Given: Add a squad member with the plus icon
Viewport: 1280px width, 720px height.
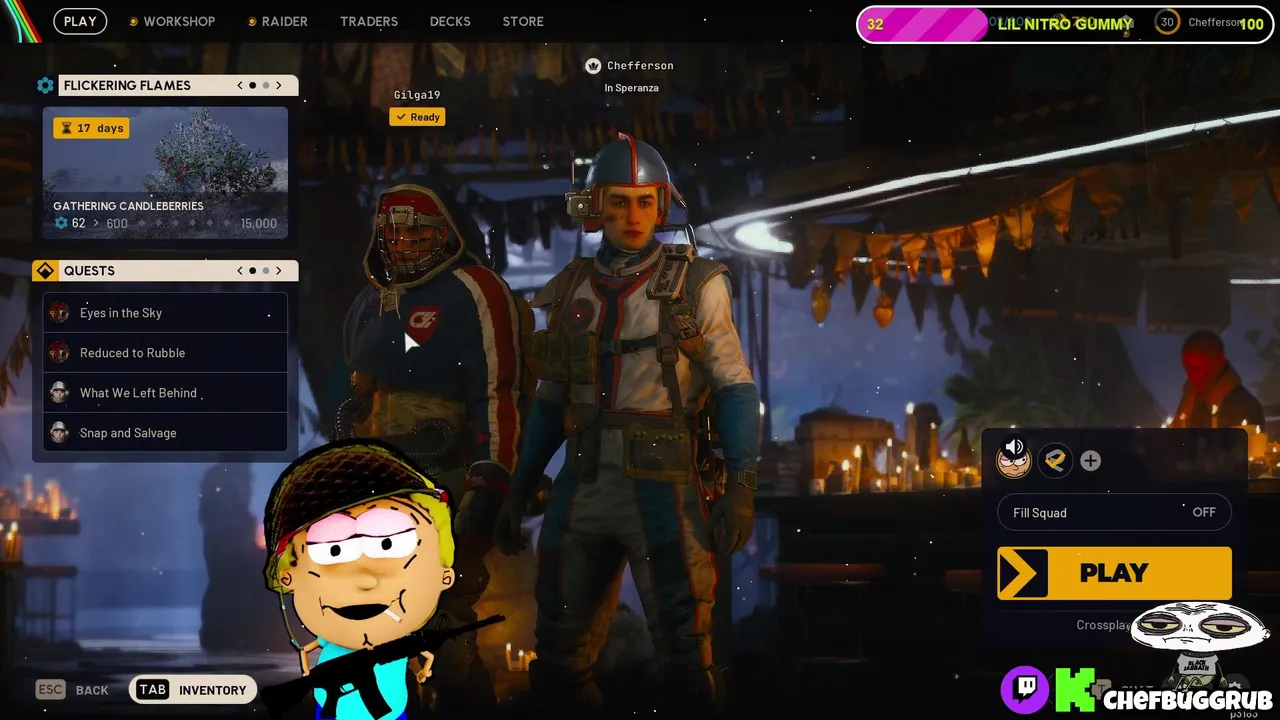Looking at the screenshot, I should pos(1091,461).
